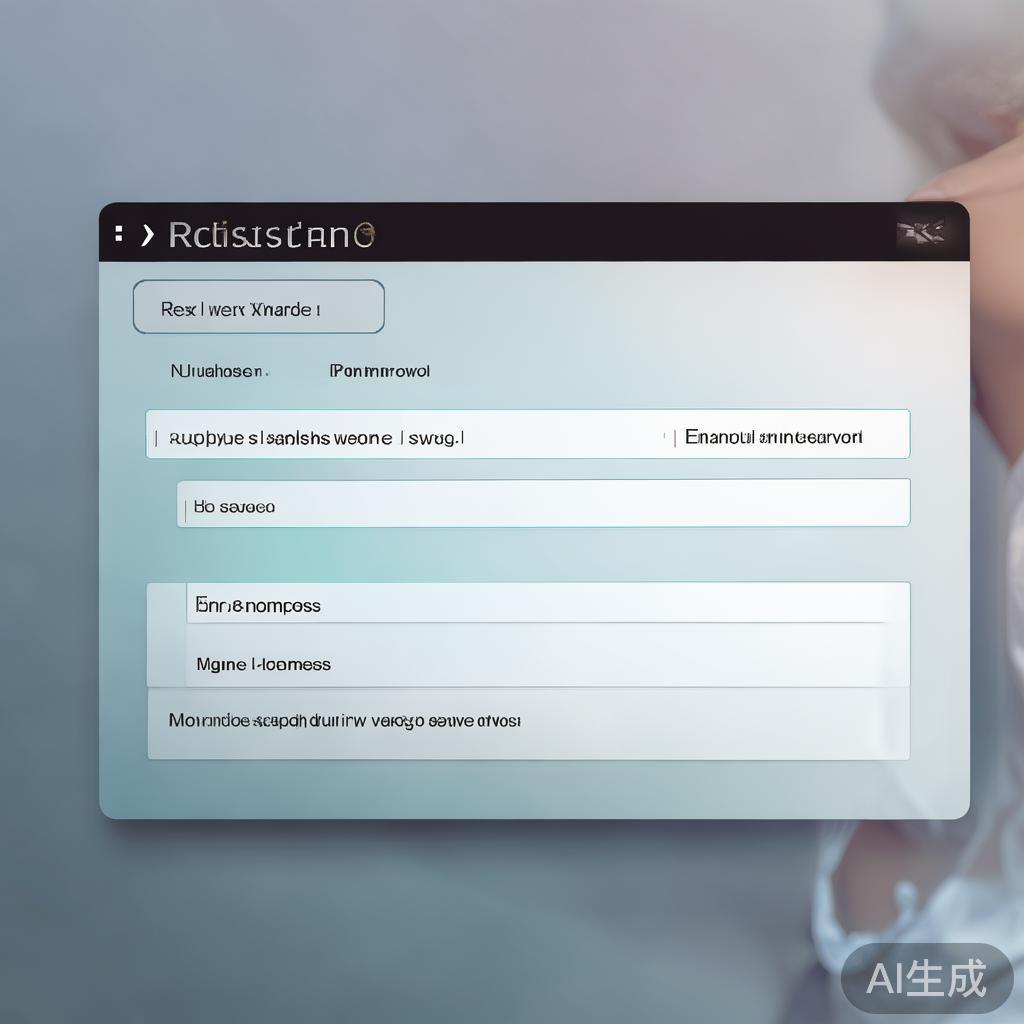Click the round emblem ending the Rdisistano title

(364, 234)
